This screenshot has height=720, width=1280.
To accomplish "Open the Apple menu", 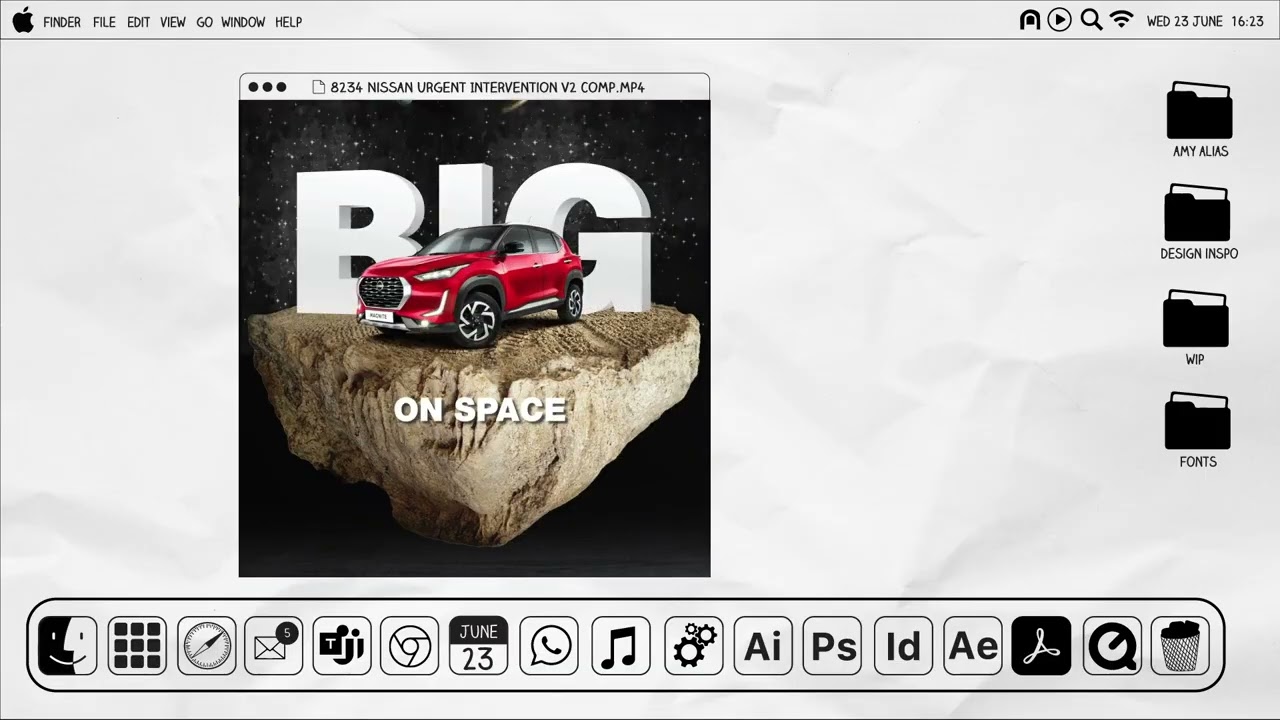I will 23,20.
